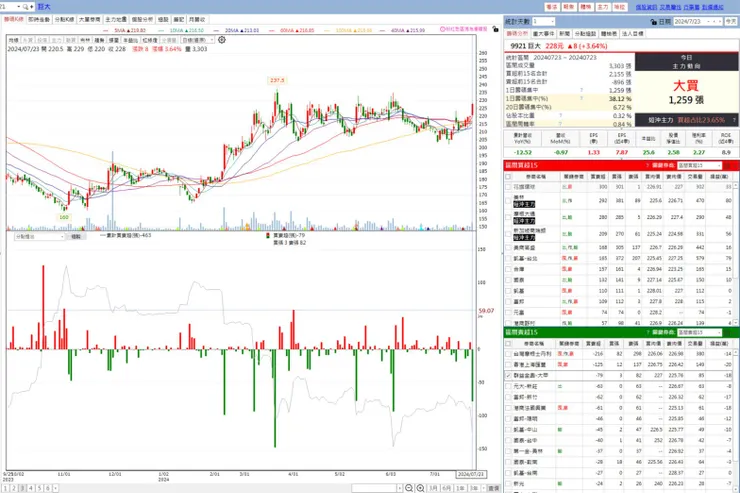The height and width of the screenshot is (493, 740).
Task: Click the lock icon above the price chart
Action: pyautogui.click(x=495, y=29)
